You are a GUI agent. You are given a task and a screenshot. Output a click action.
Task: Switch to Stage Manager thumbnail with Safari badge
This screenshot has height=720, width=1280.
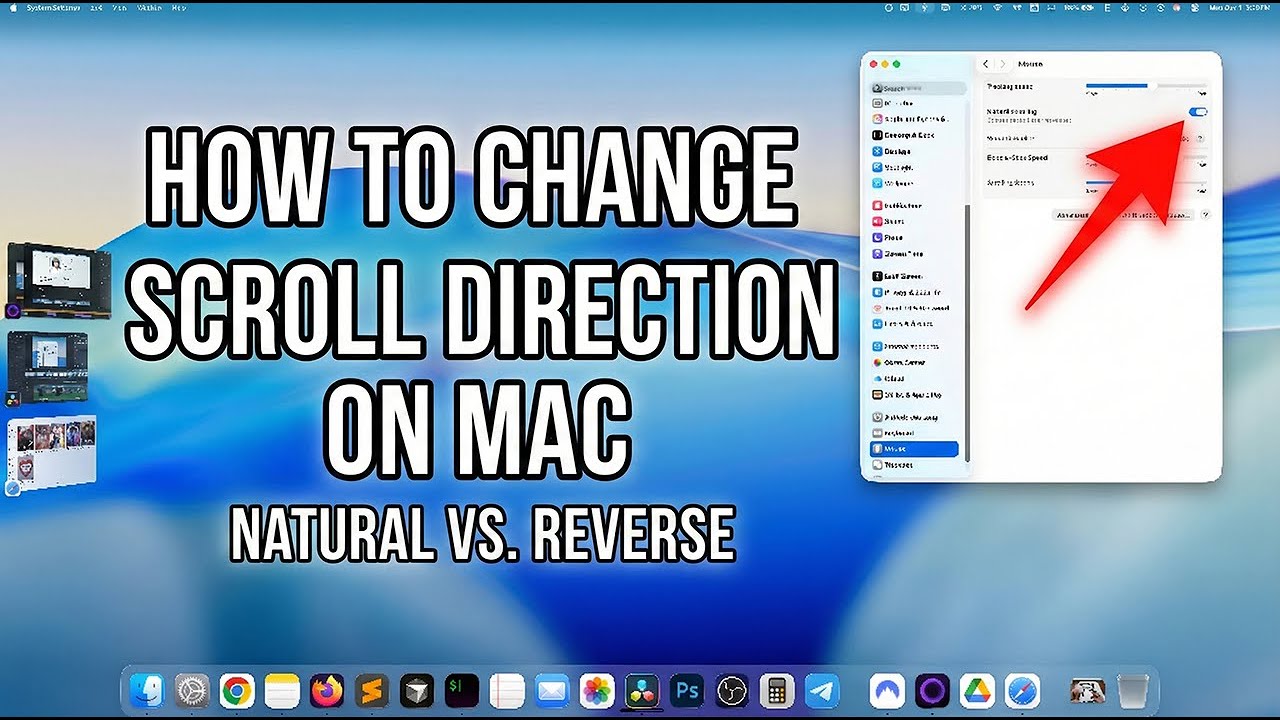[x=52, y=453]
